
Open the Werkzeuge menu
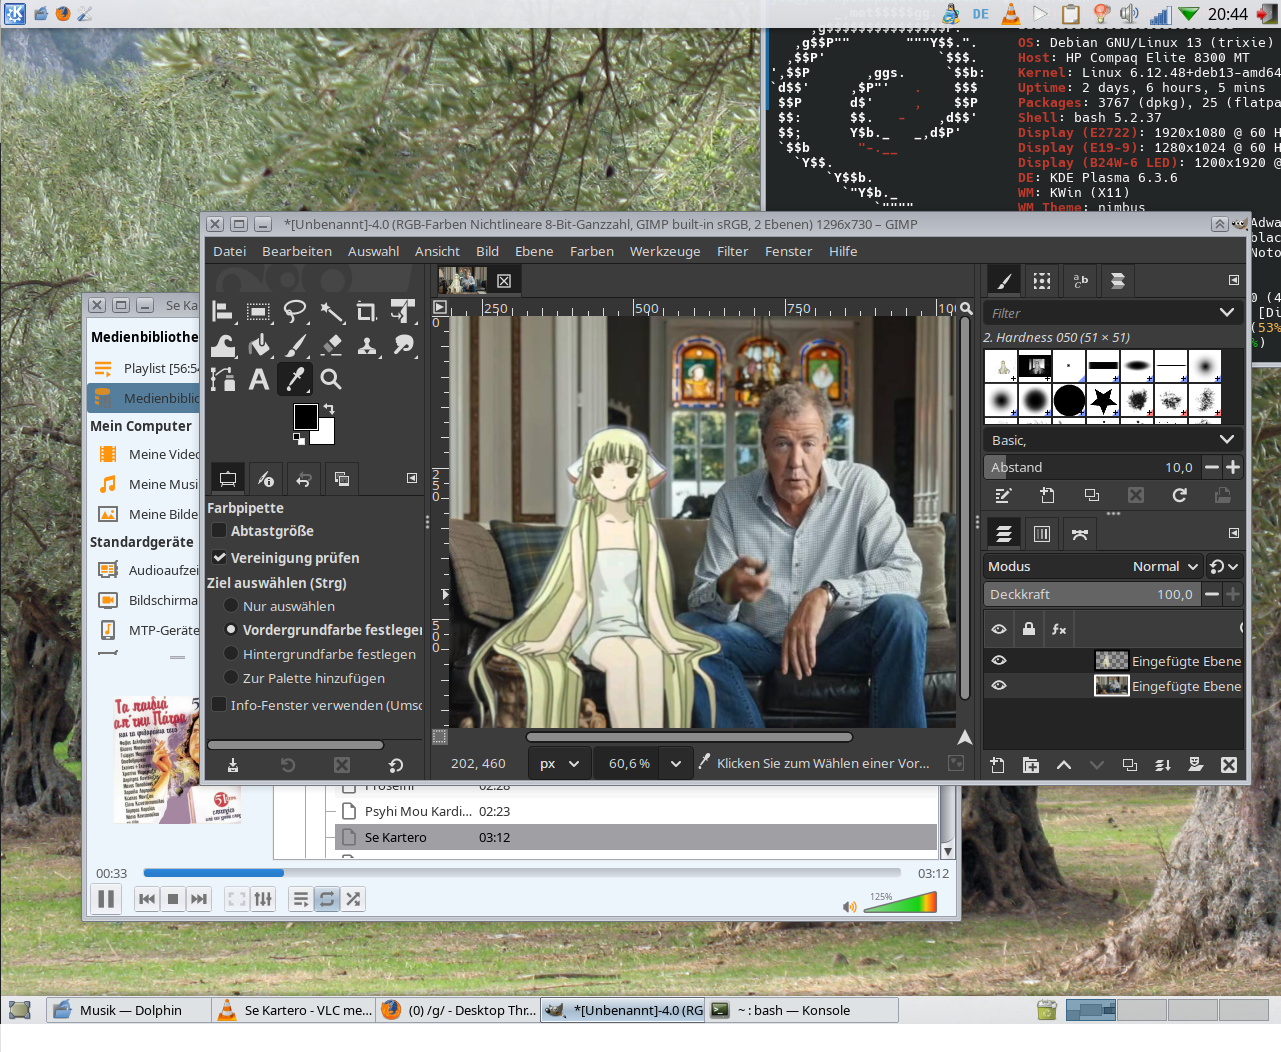pos(665,251)
